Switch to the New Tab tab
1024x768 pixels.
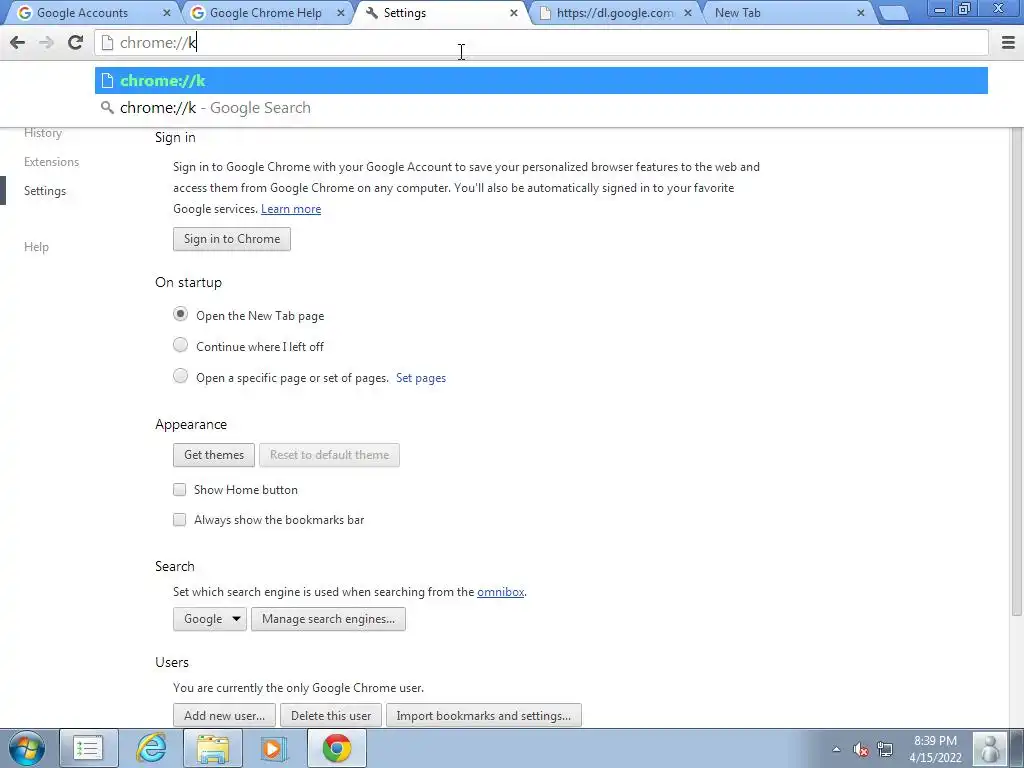pos(786,13)
